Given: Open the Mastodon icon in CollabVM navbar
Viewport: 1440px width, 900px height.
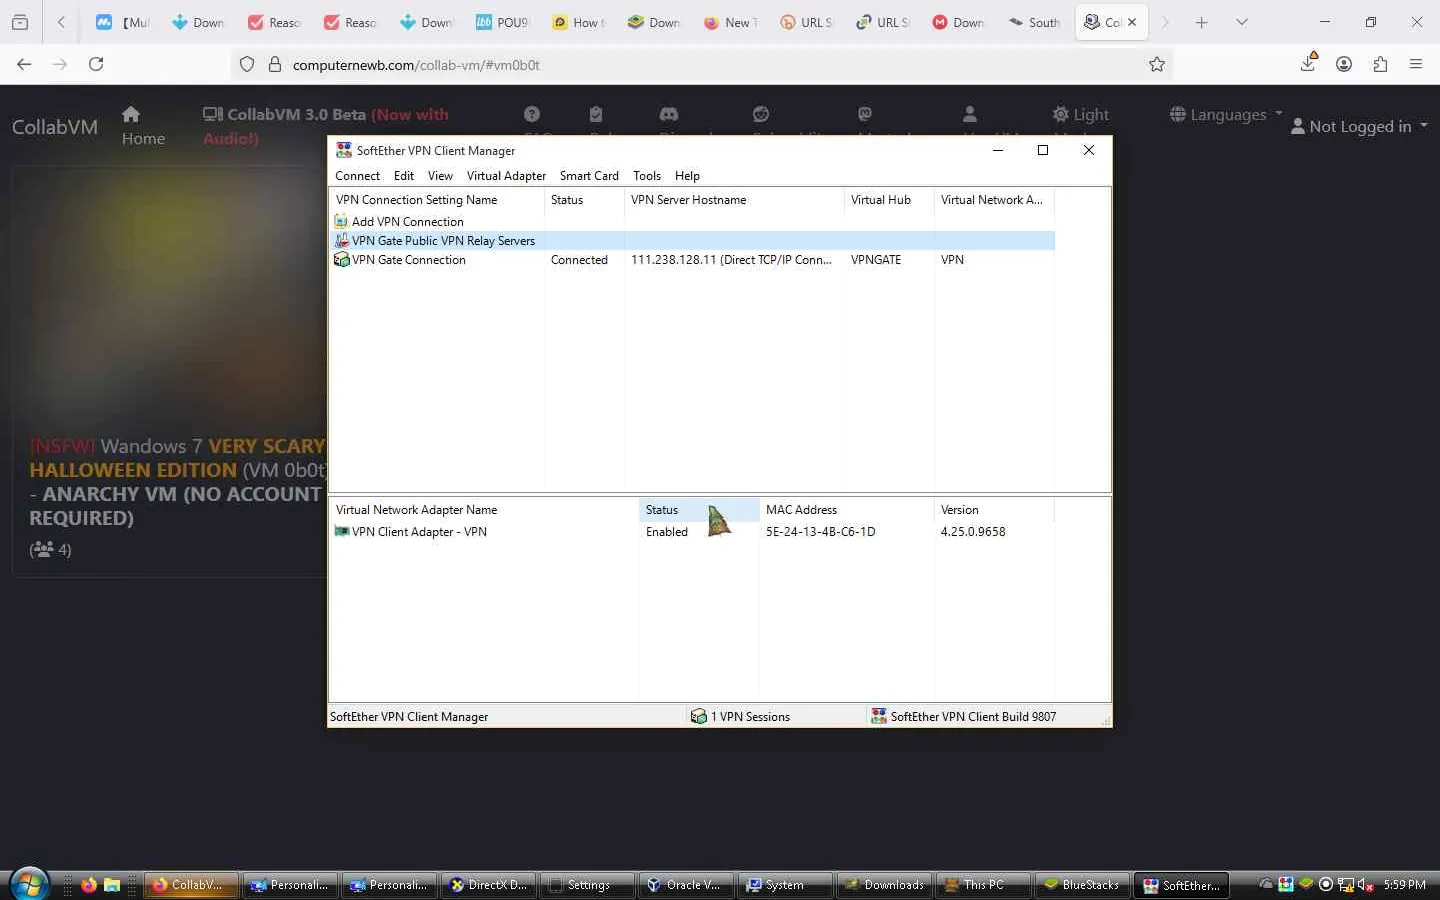Looking at the screenshot, I should click(x=865, y=114).
